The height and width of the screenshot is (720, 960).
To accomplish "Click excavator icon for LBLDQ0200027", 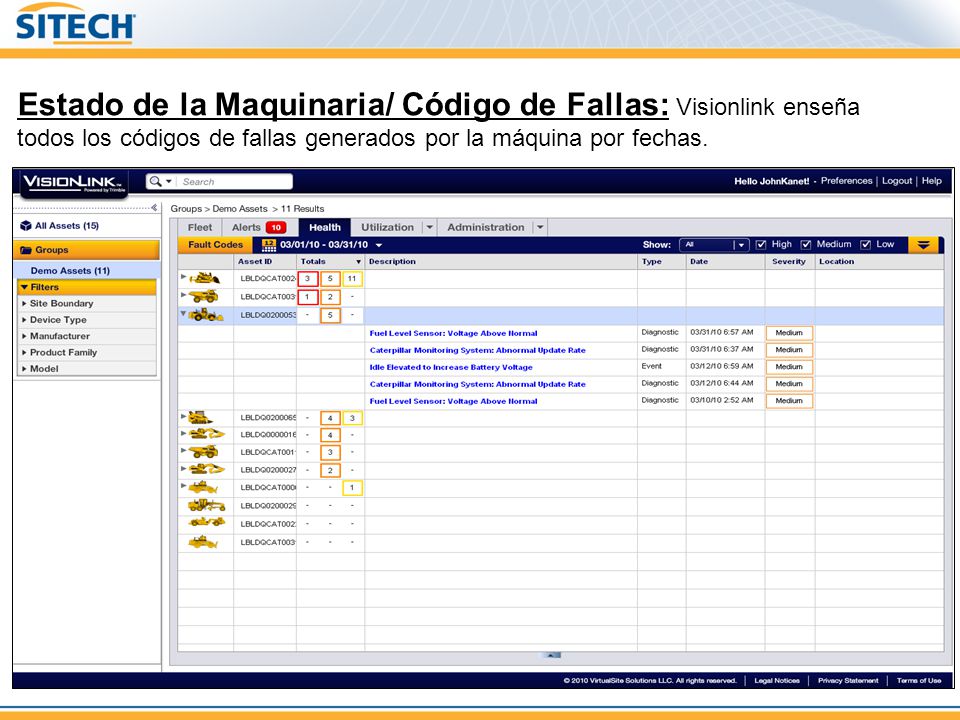I will tap(206, 470).
